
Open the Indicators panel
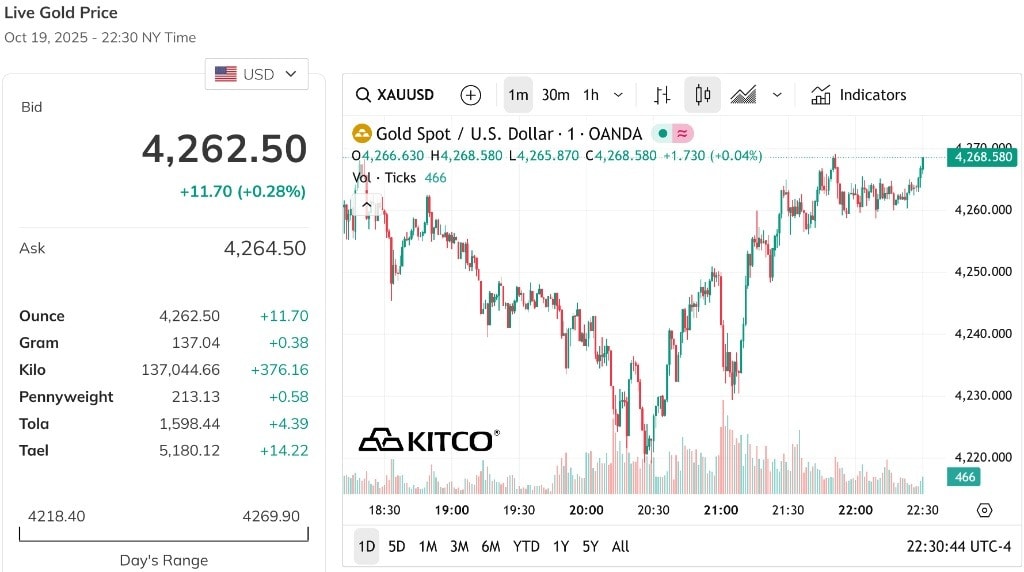(858, 95)
